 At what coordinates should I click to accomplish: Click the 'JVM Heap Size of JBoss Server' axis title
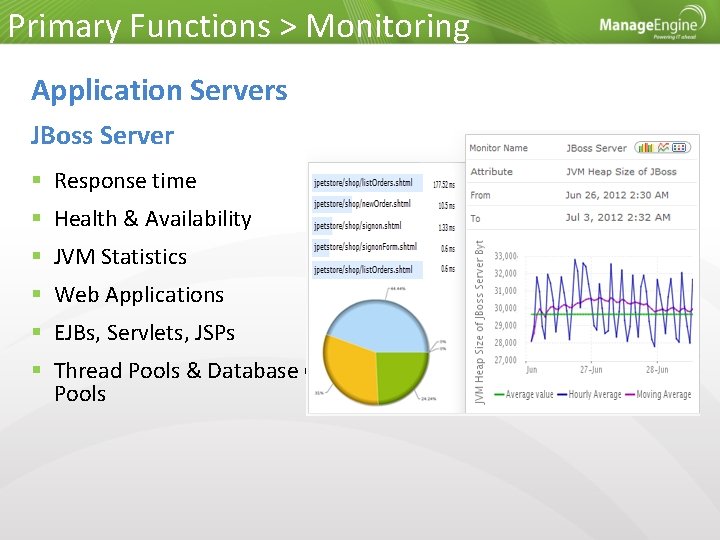[x=479, y=322]
